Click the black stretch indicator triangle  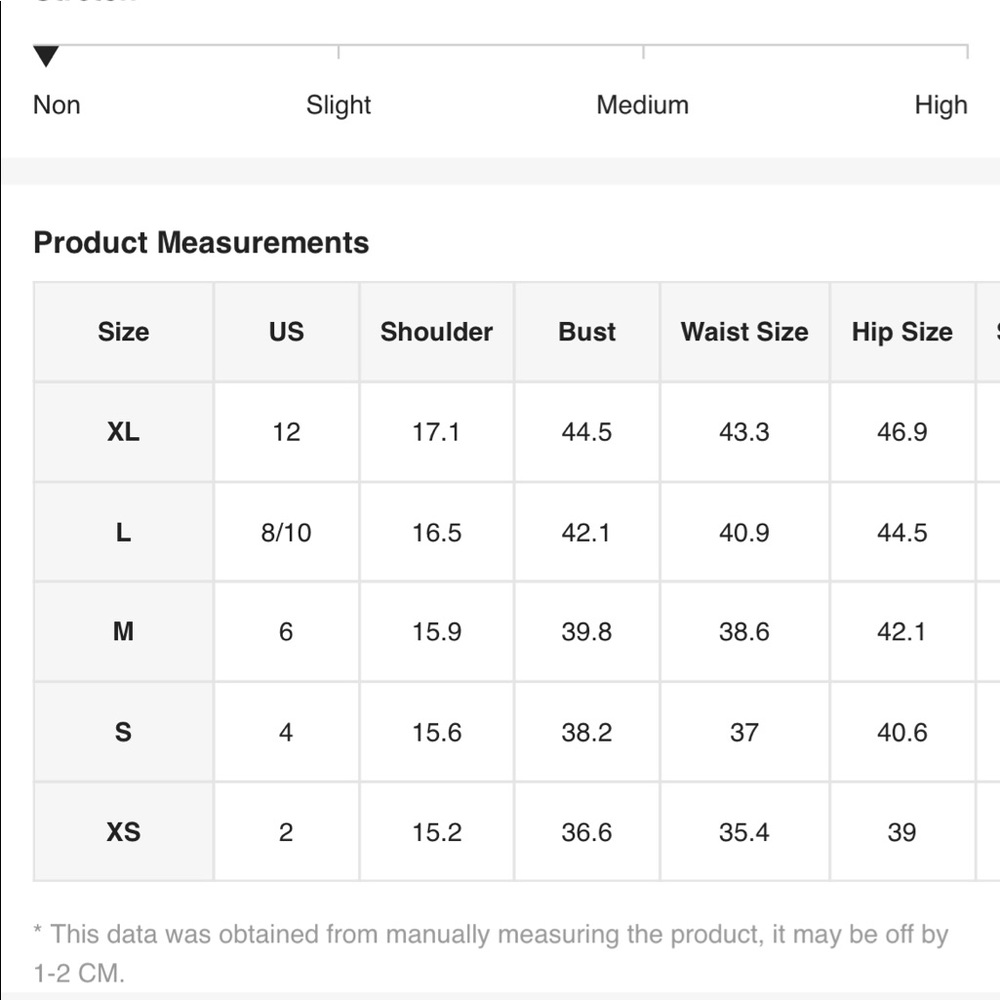click(46, 56)
